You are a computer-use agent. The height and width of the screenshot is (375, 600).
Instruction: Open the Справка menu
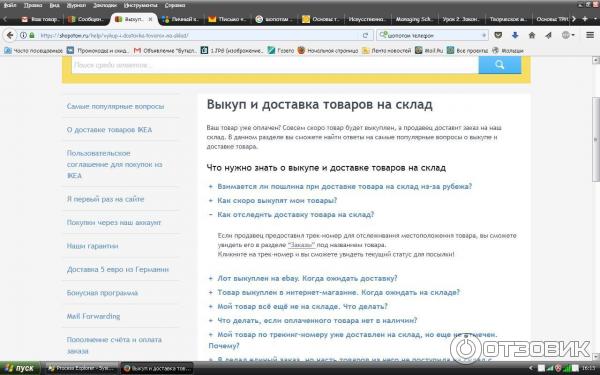[x=175, y=5]
